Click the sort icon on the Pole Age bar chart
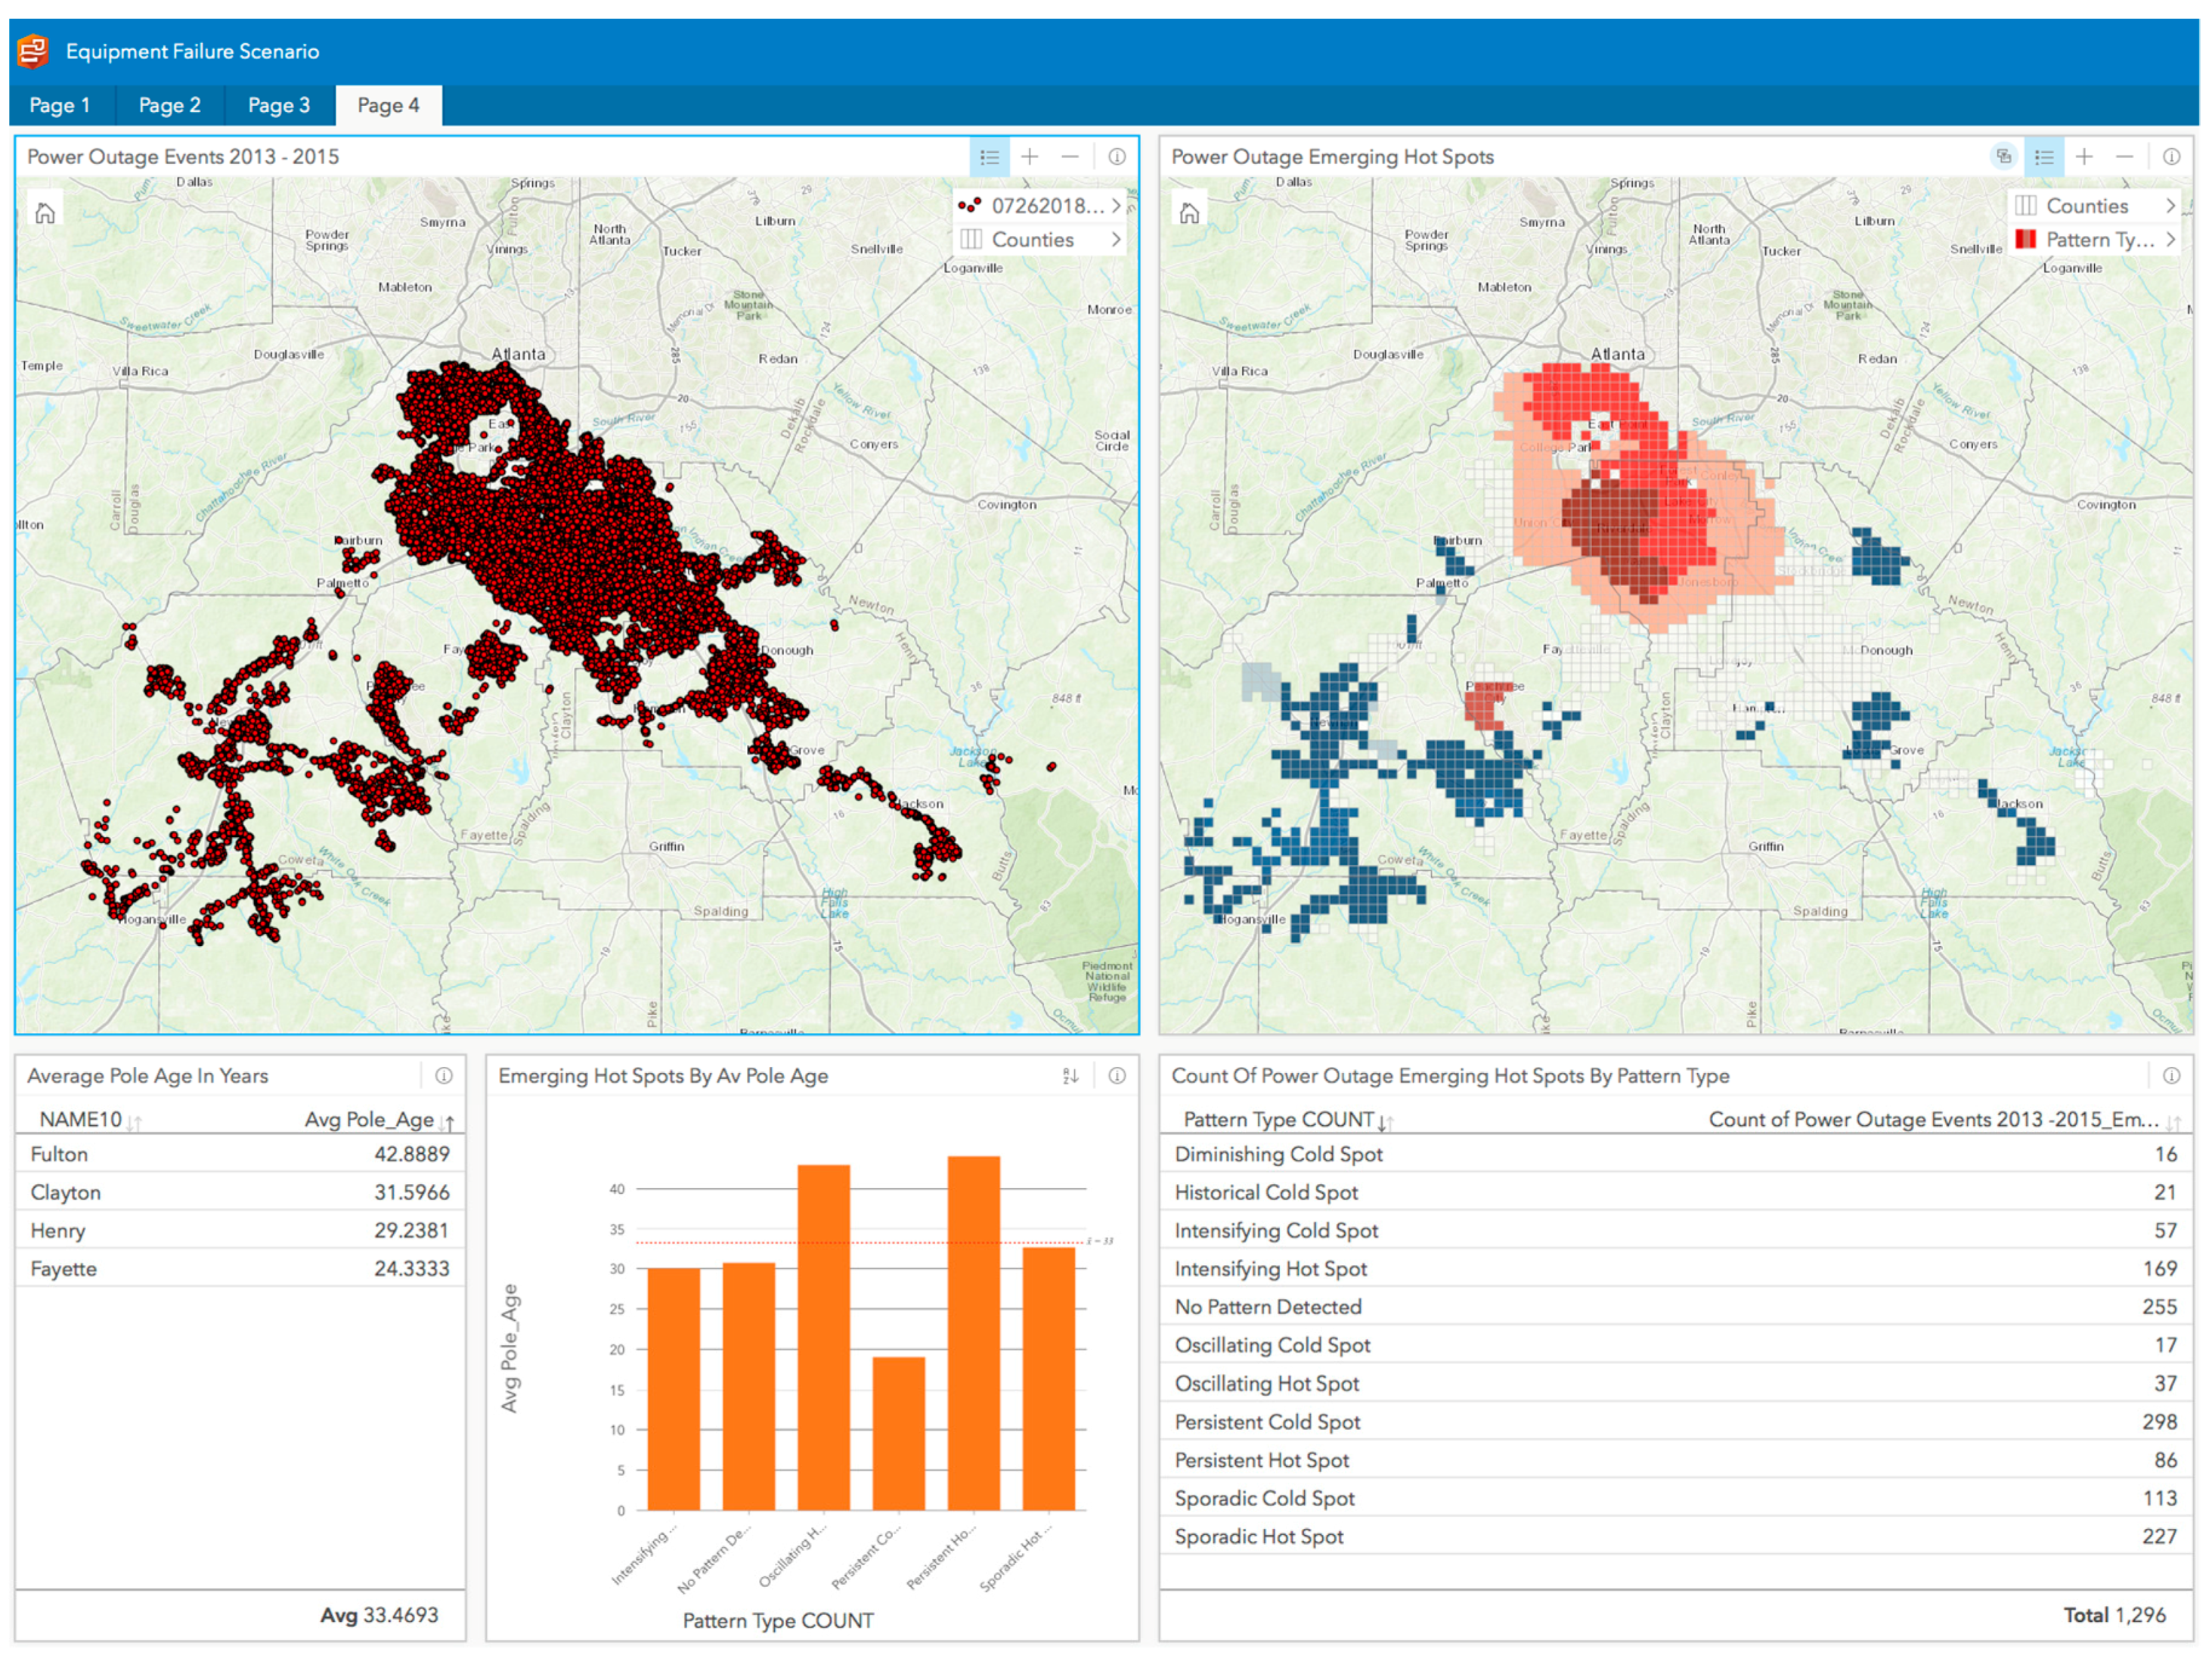 pos(1070,1076)
